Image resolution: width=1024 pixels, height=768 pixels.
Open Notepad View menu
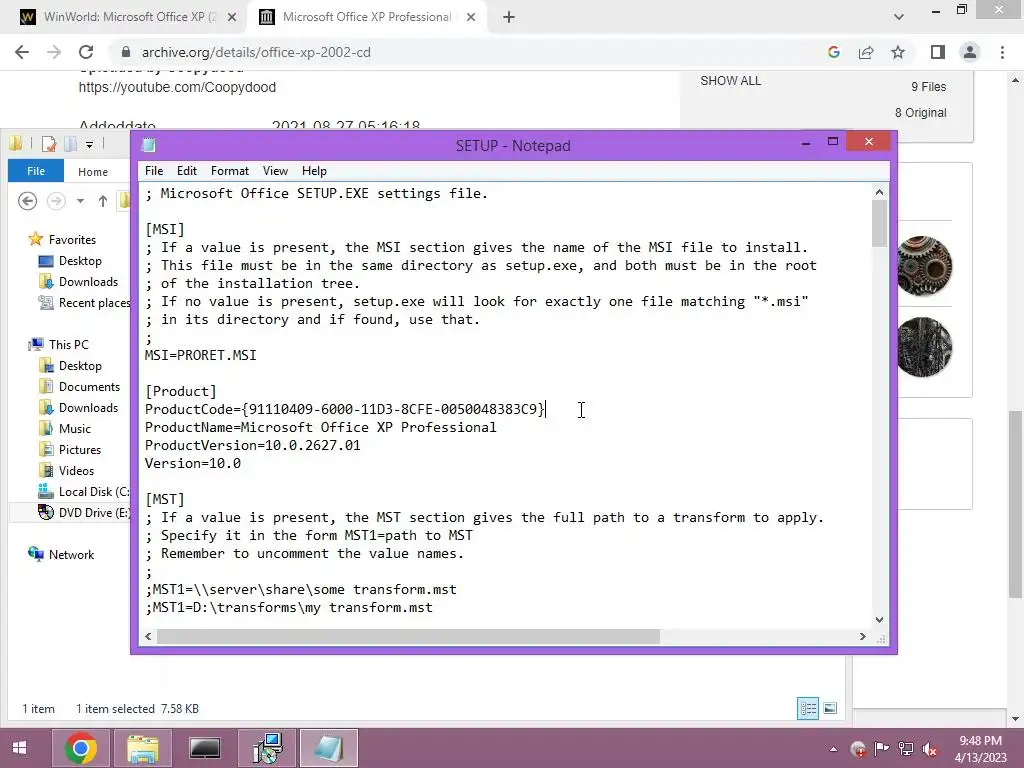[x=276, y=171]
